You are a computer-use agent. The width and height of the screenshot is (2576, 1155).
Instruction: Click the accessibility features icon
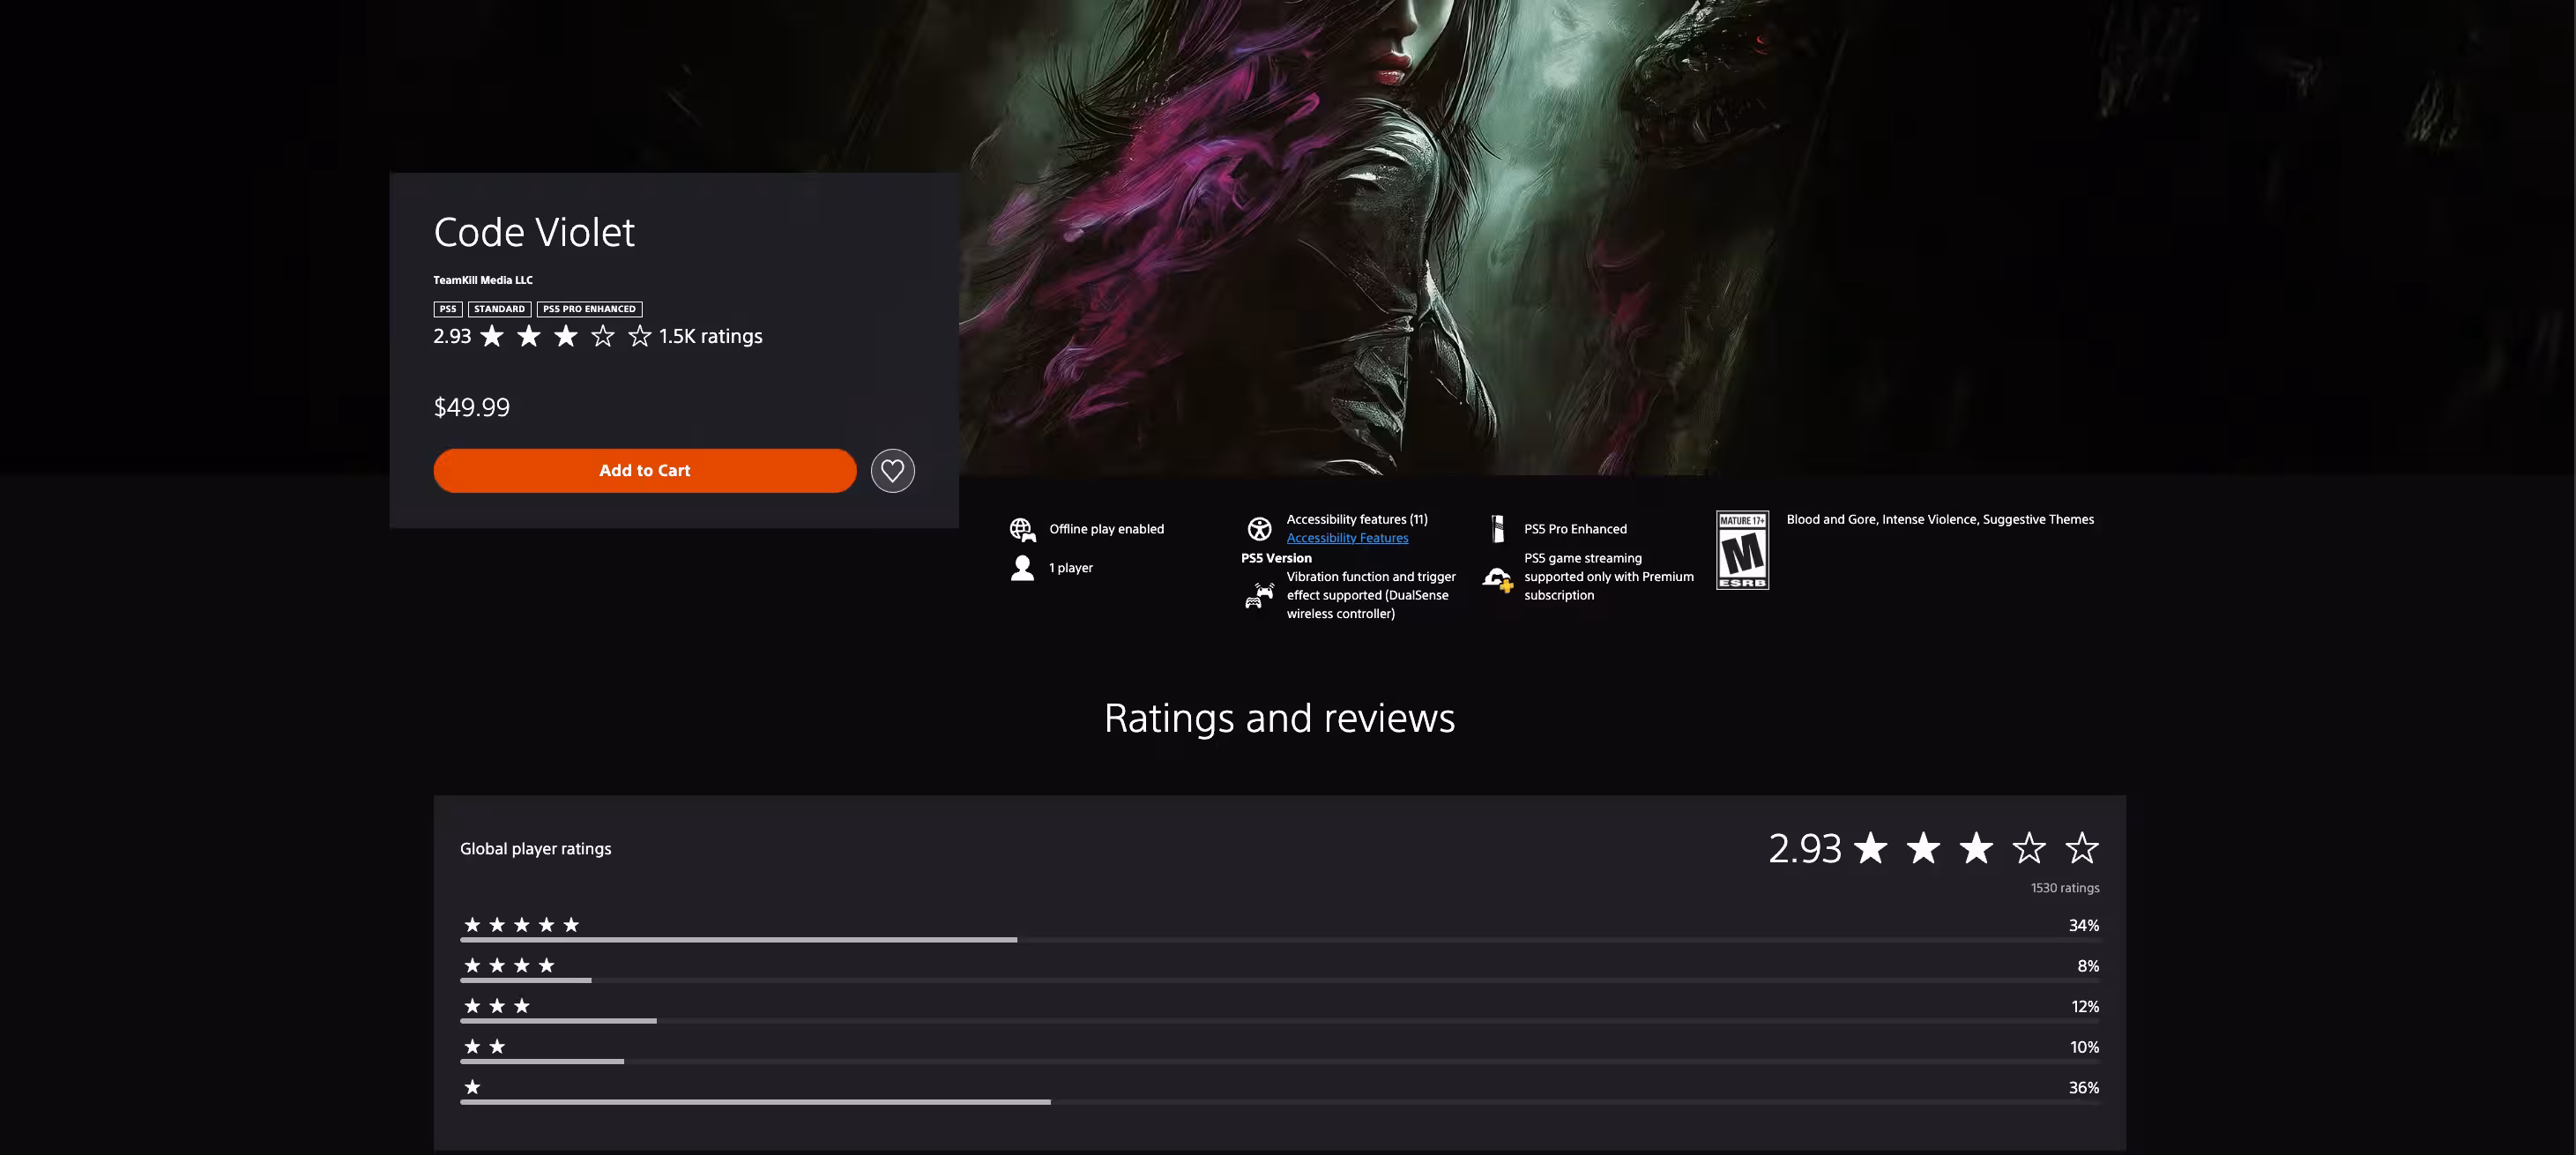pos(1259,528)
